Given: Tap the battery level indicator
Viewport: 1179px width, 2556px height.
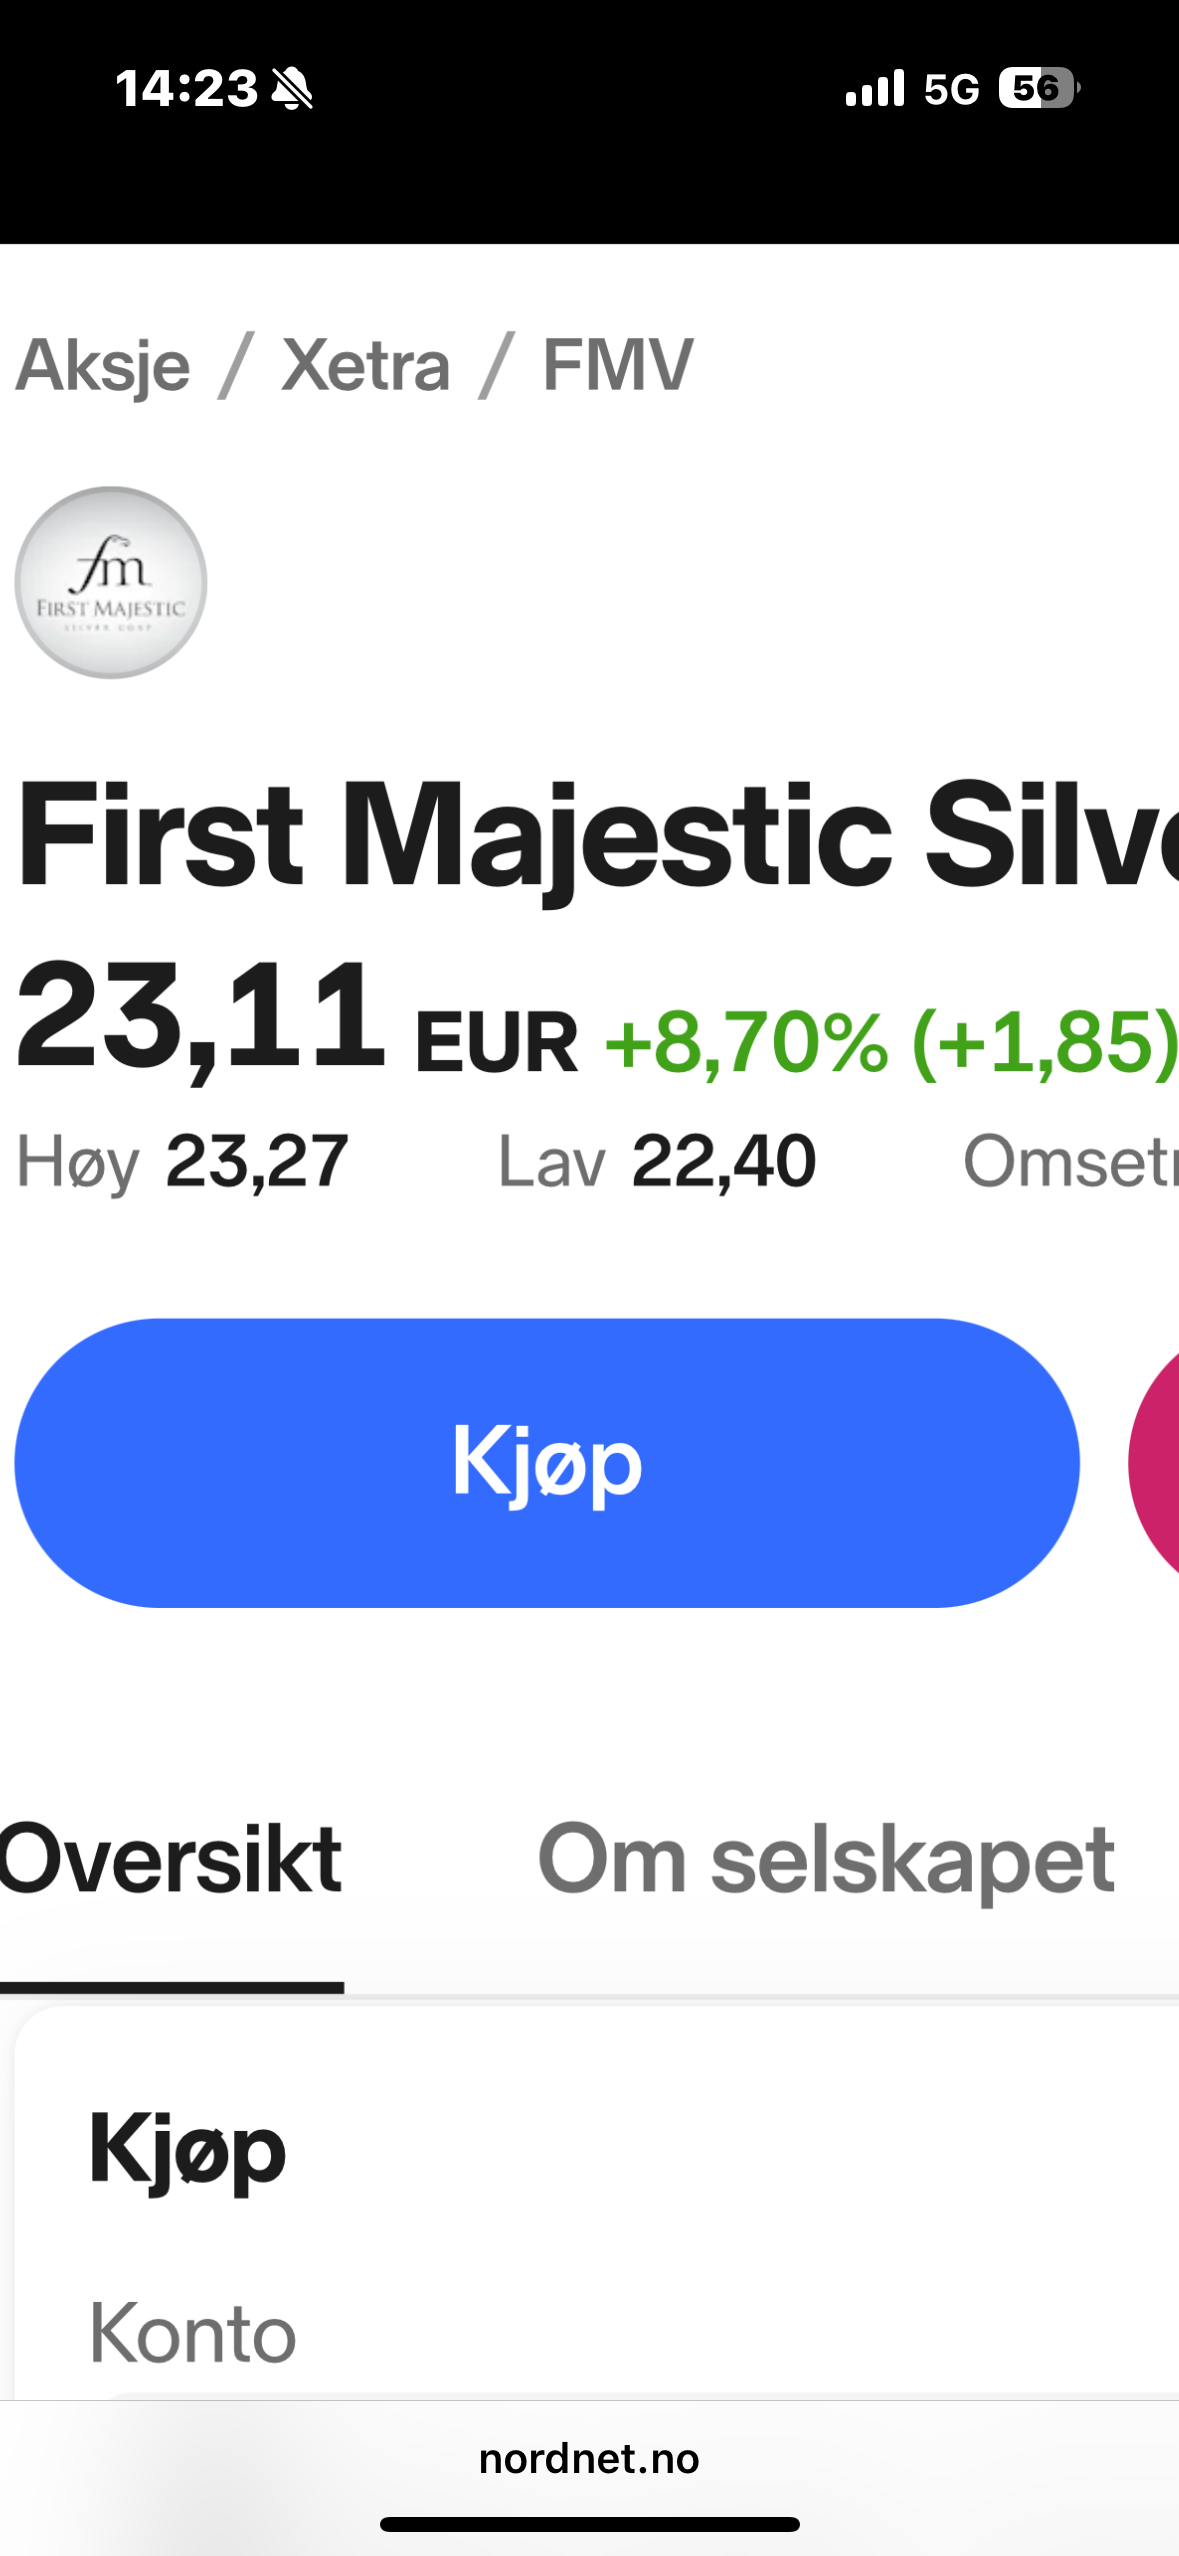Looking at the screenshot, I should 1038,88.
